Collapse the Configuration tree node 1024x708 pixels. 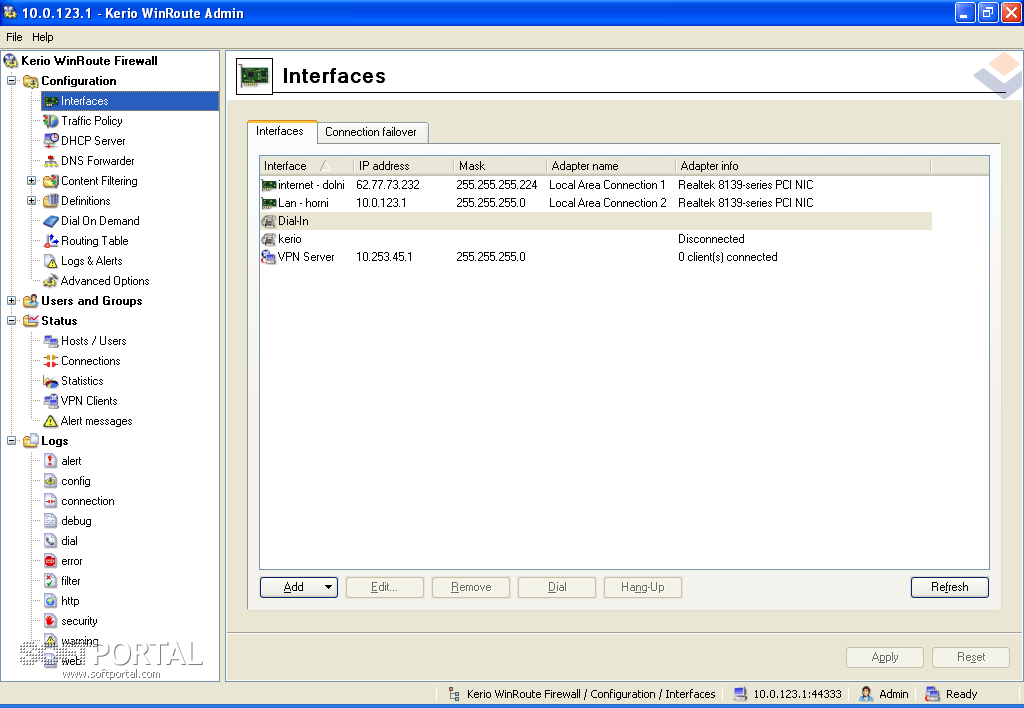[12, 81]
